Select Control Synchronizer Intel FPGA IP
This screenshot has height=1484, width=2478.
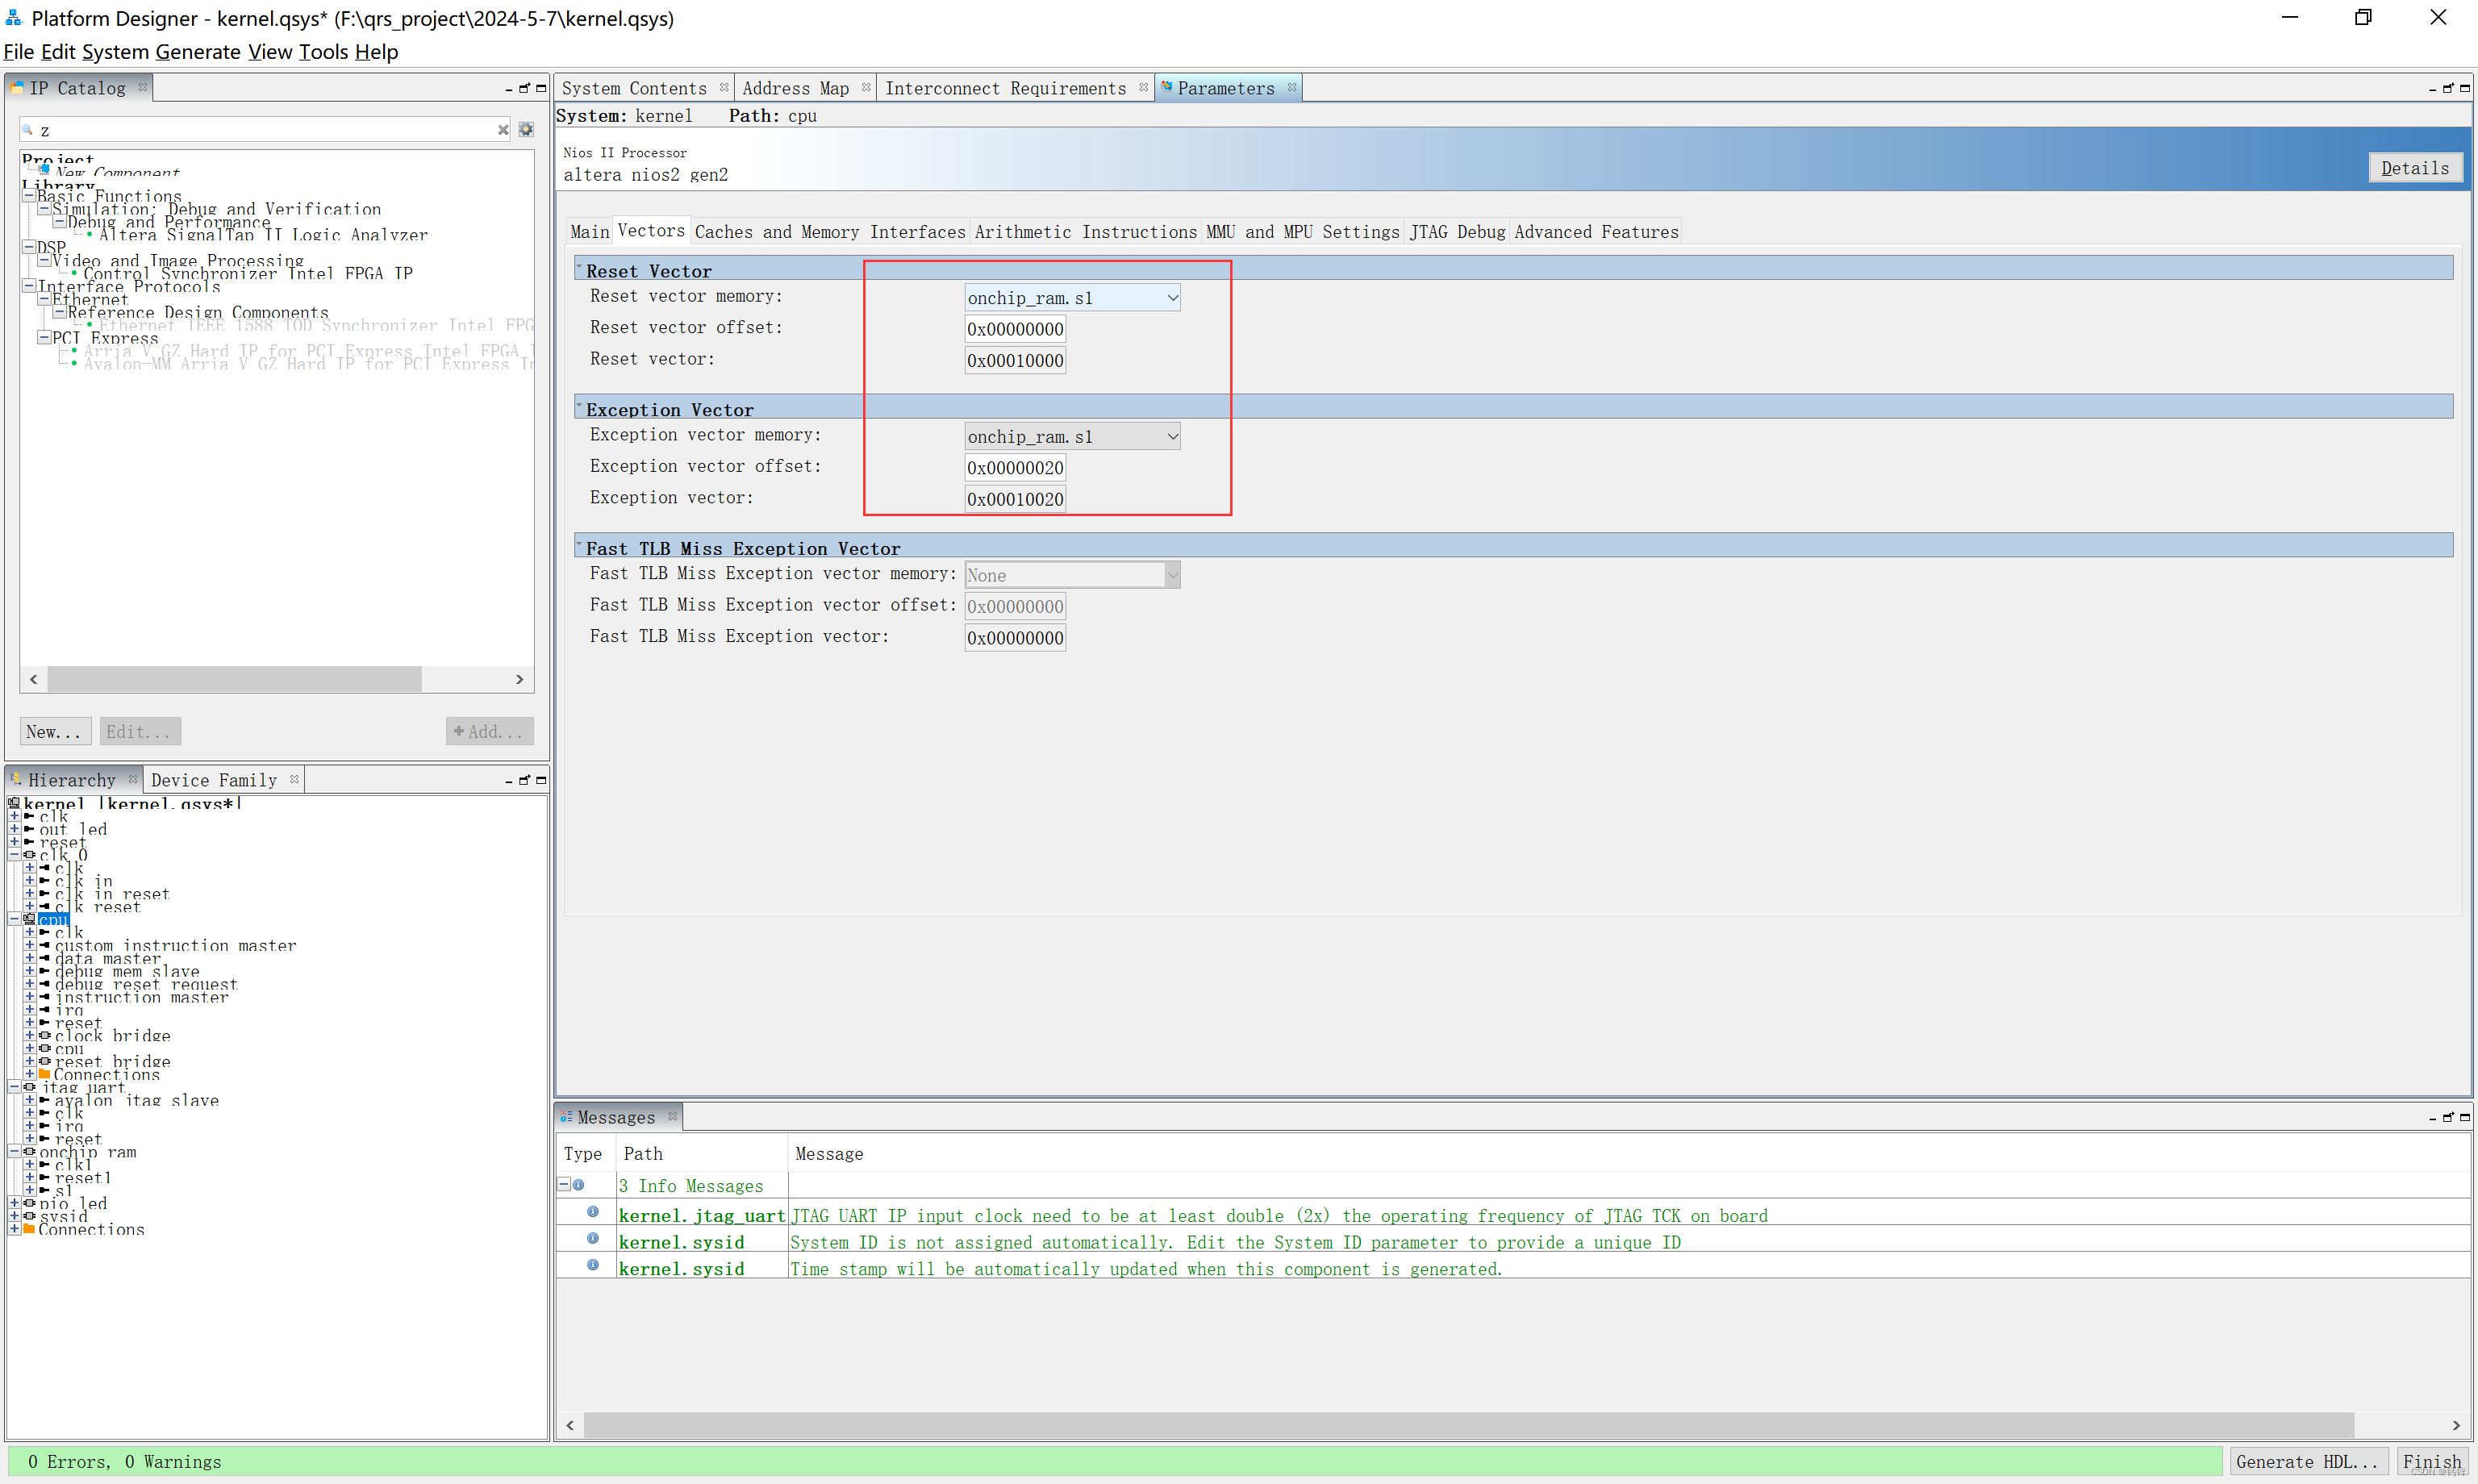coord(248,273)
